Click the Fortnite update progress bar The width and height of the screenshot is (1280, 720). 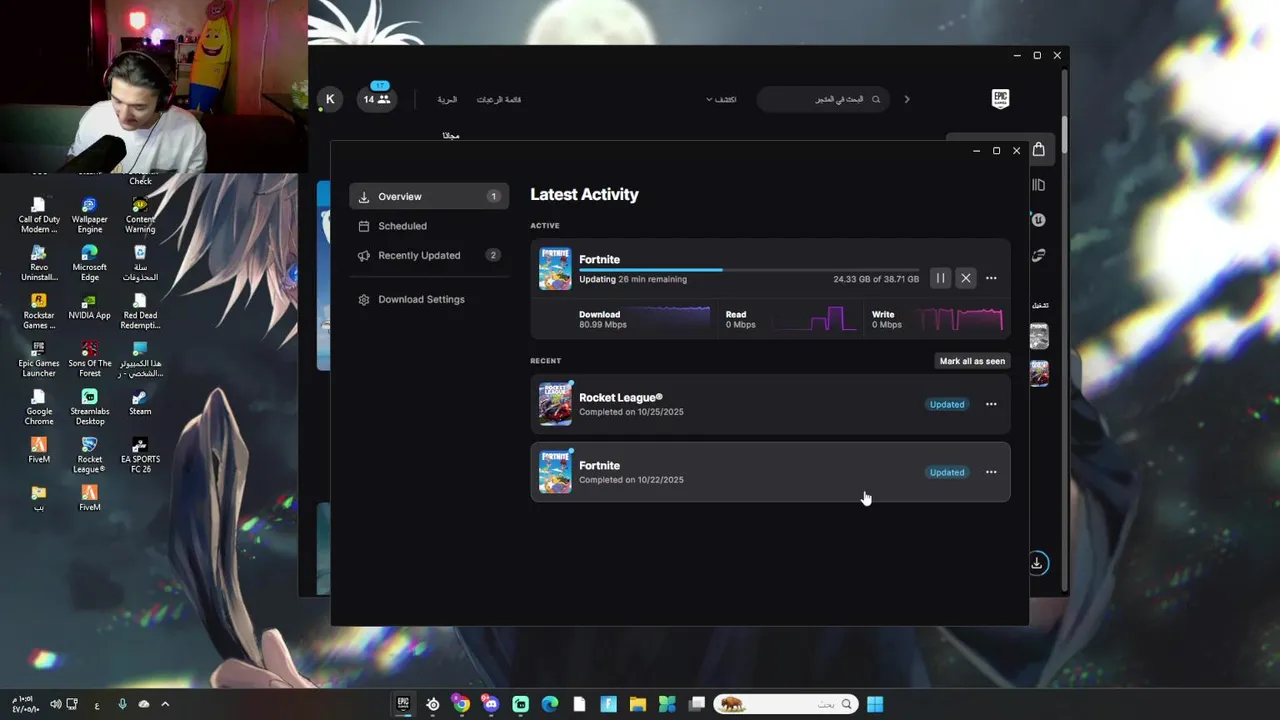pyautogui.click(x=749, y=270)
